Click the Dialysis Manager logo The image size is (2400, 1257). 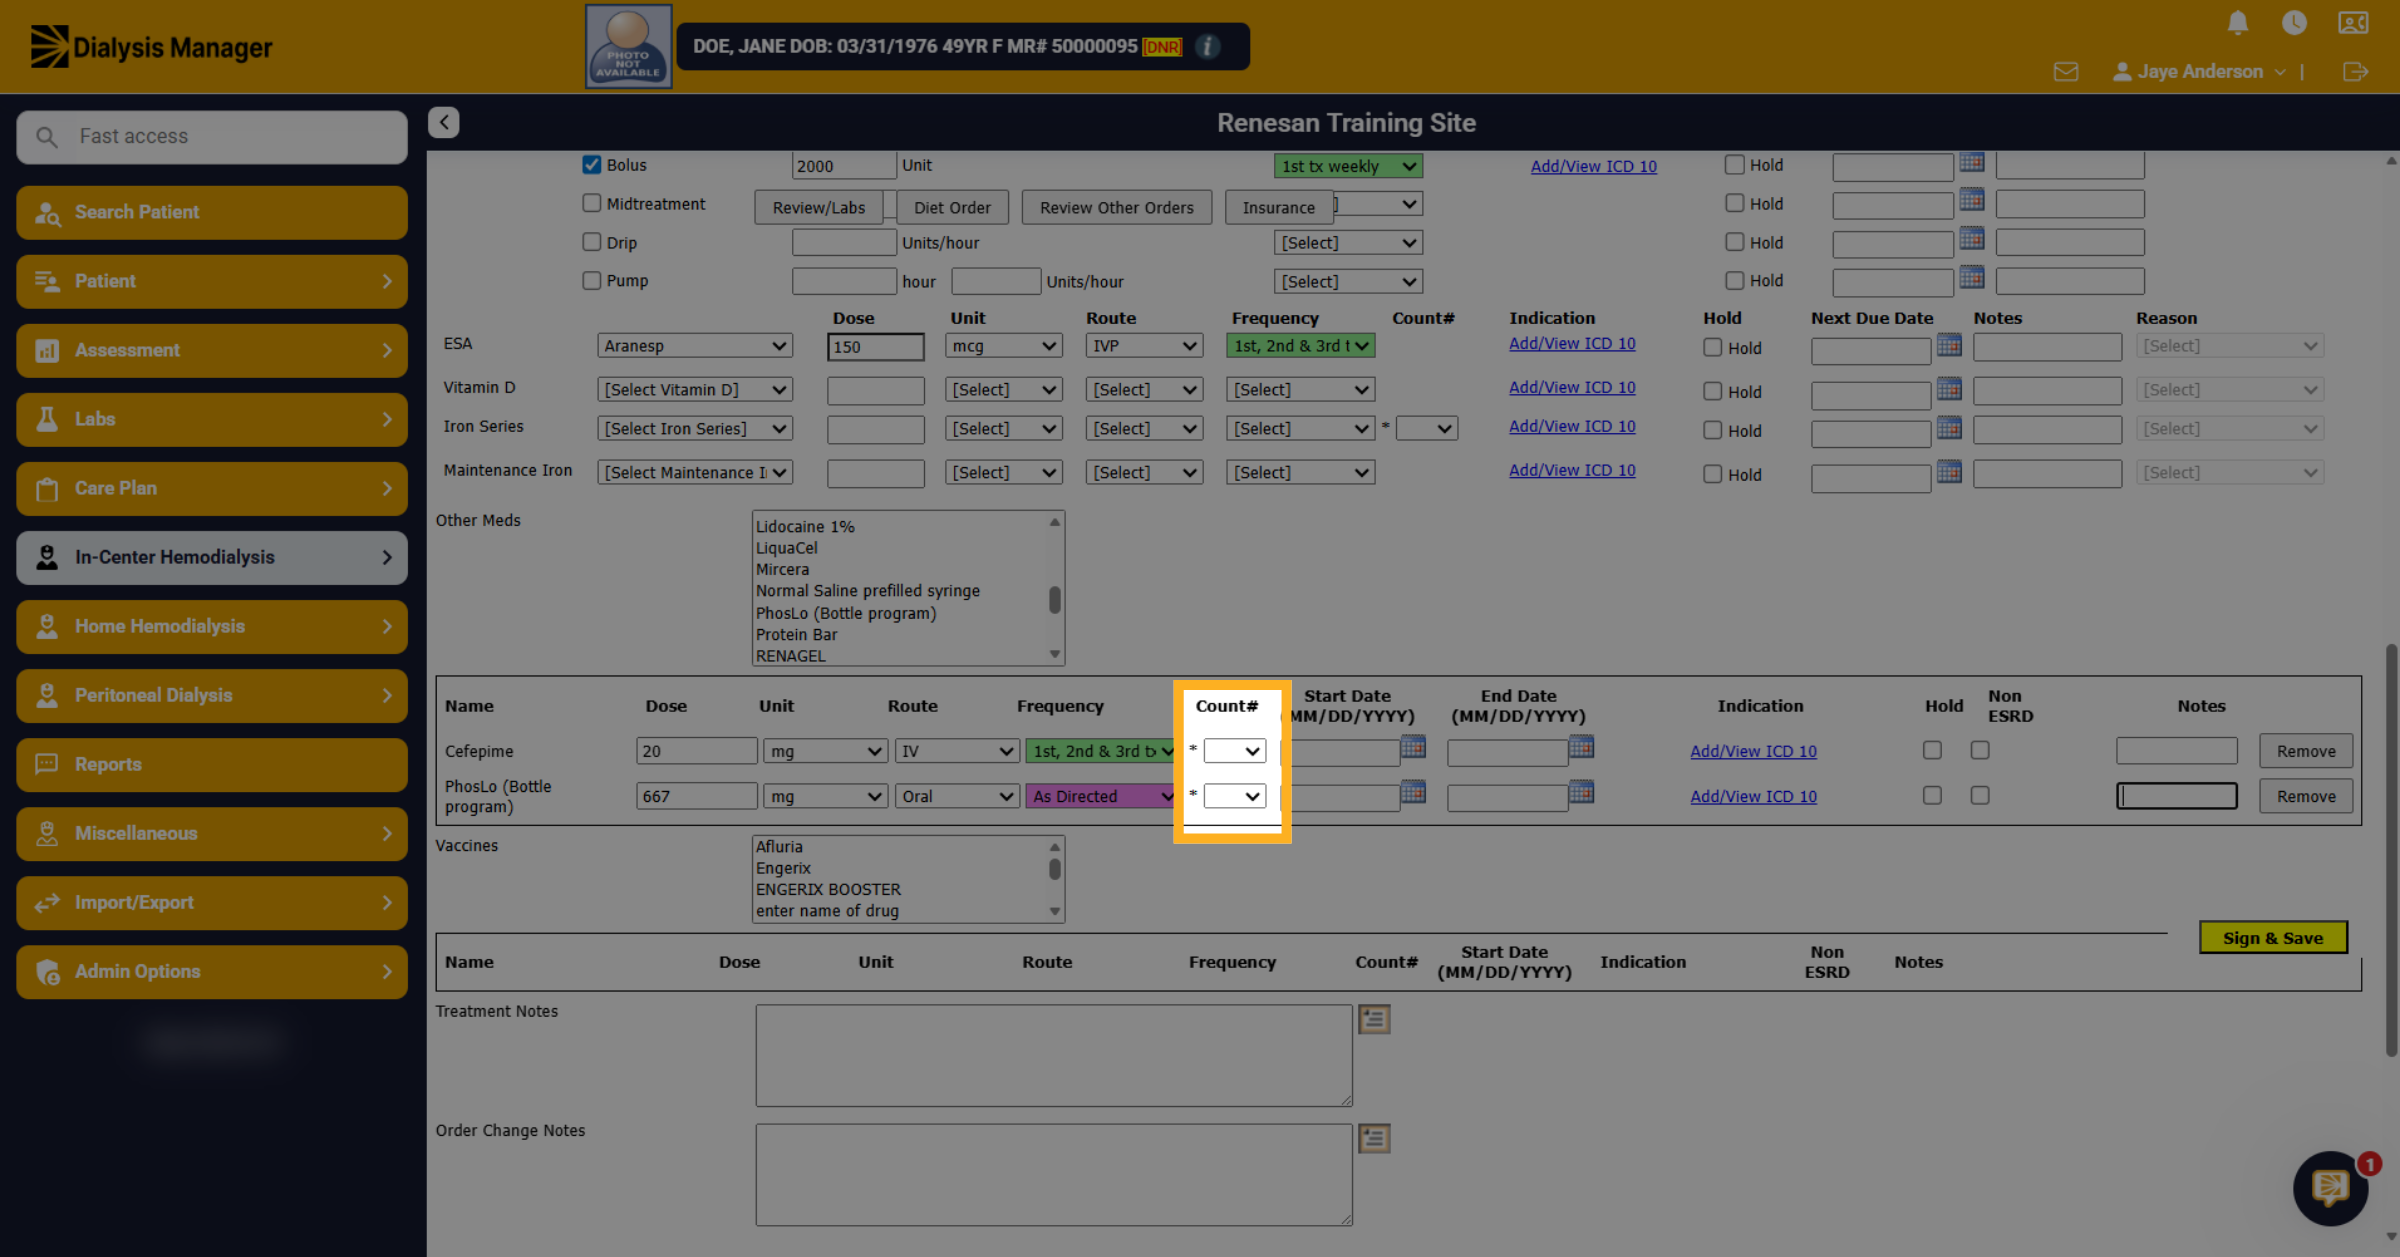click(151, 47)
